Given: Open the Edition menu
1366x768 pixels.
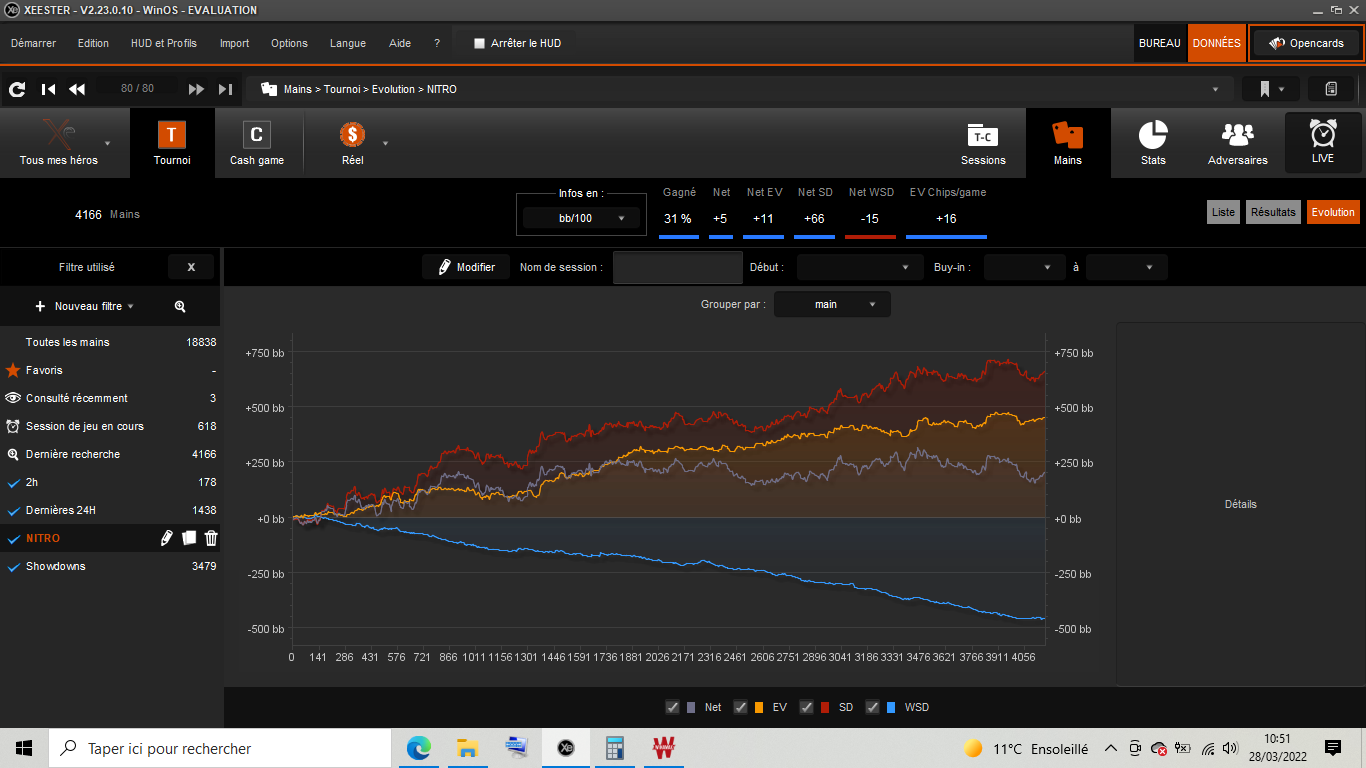Looking at the screenshot, I should coord(93,43).
